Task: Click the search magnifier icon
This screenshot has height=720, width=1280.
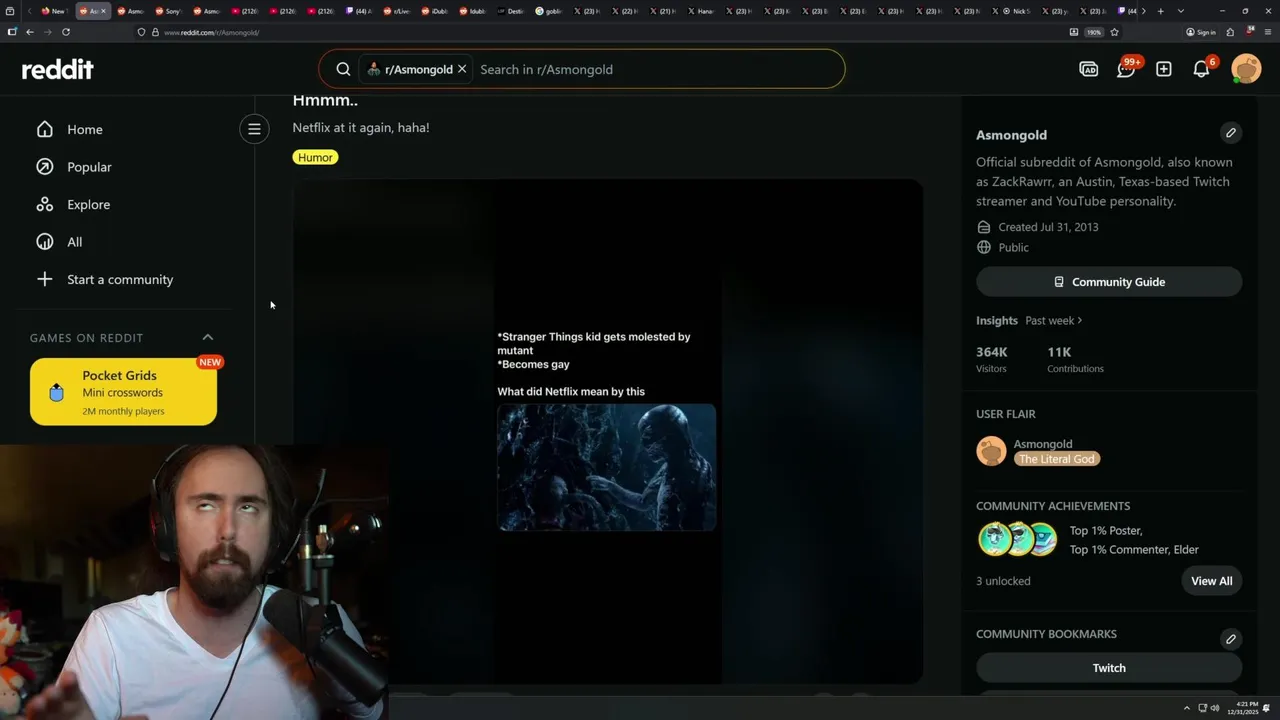Action: point(343,69)
